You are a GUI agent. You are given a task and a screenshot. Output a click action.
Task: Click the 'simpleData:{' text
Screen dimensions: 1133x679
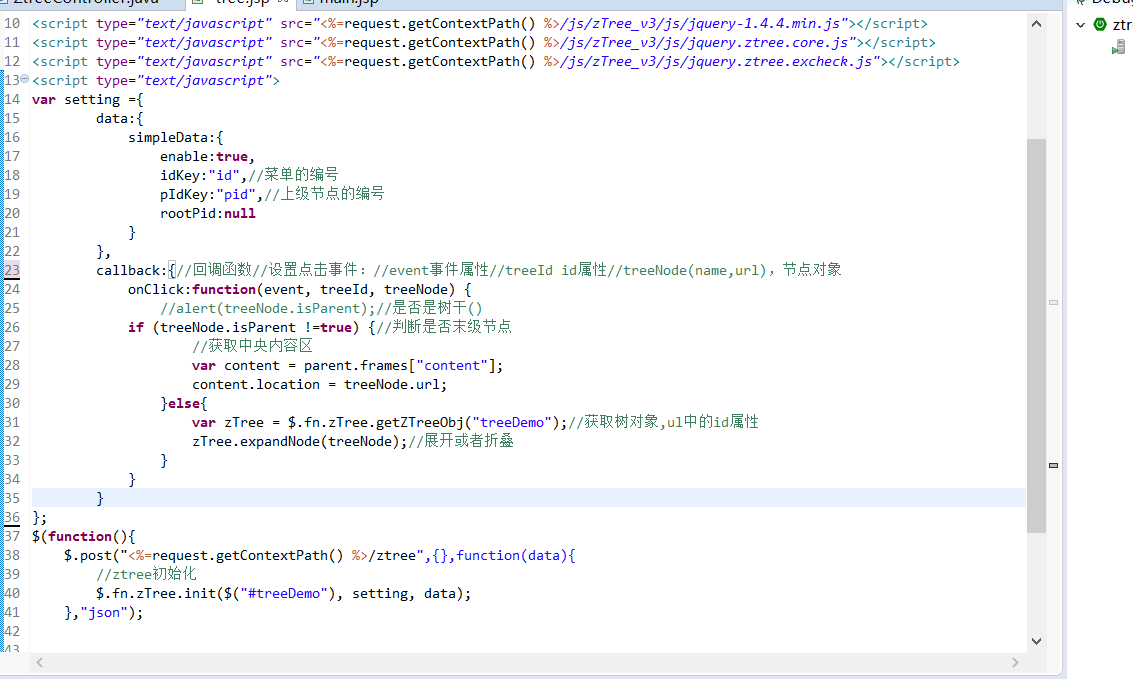coord(176,137)
